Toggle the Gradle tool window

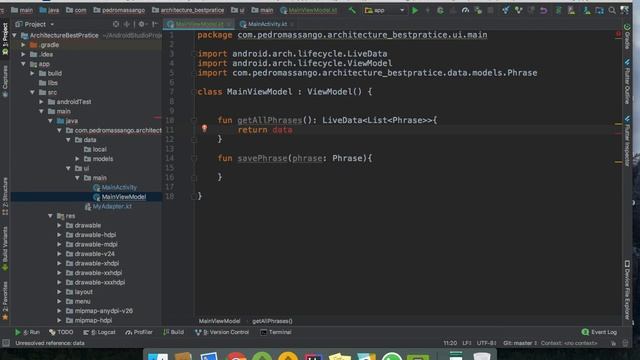(x=627, y=37)
